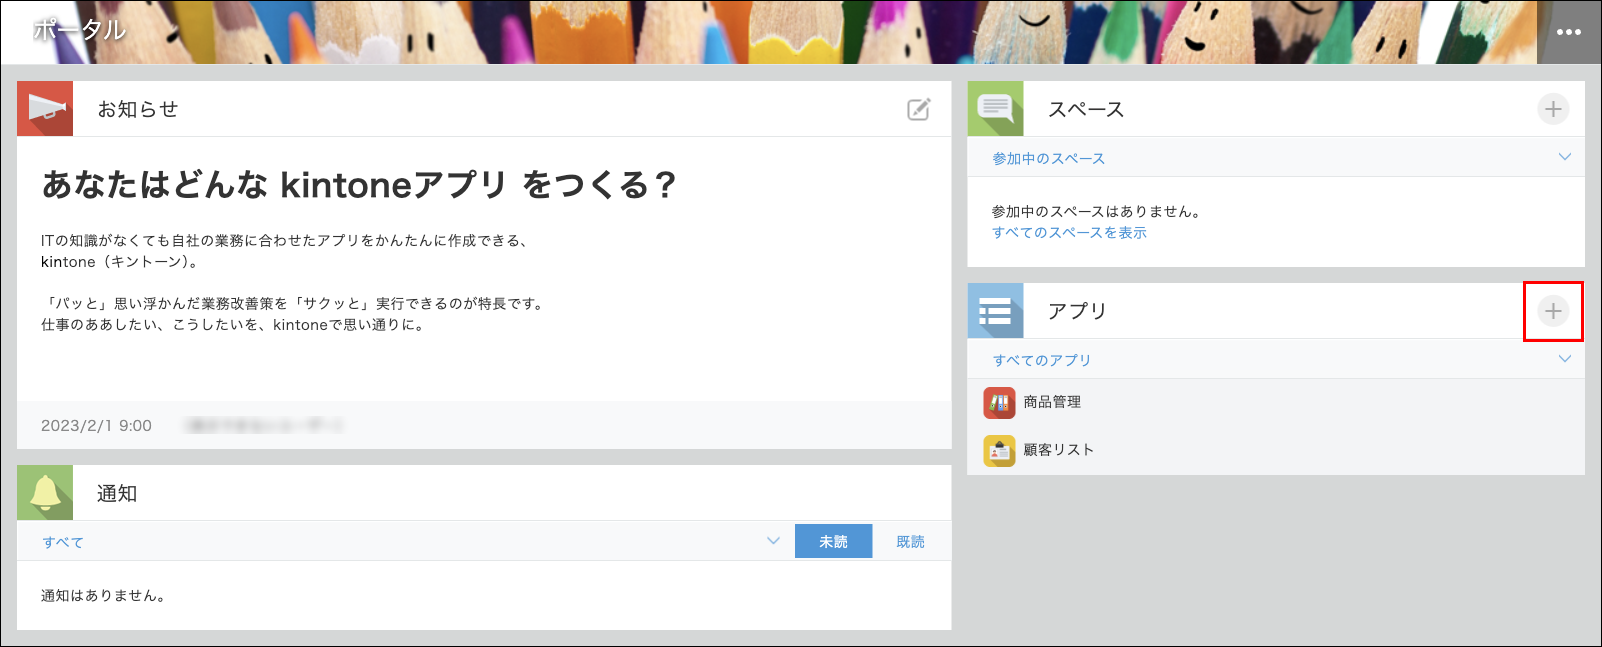1602x647 pixels.
Task: Switch to the 既読 tab
Action: click(x=910, y=541)
